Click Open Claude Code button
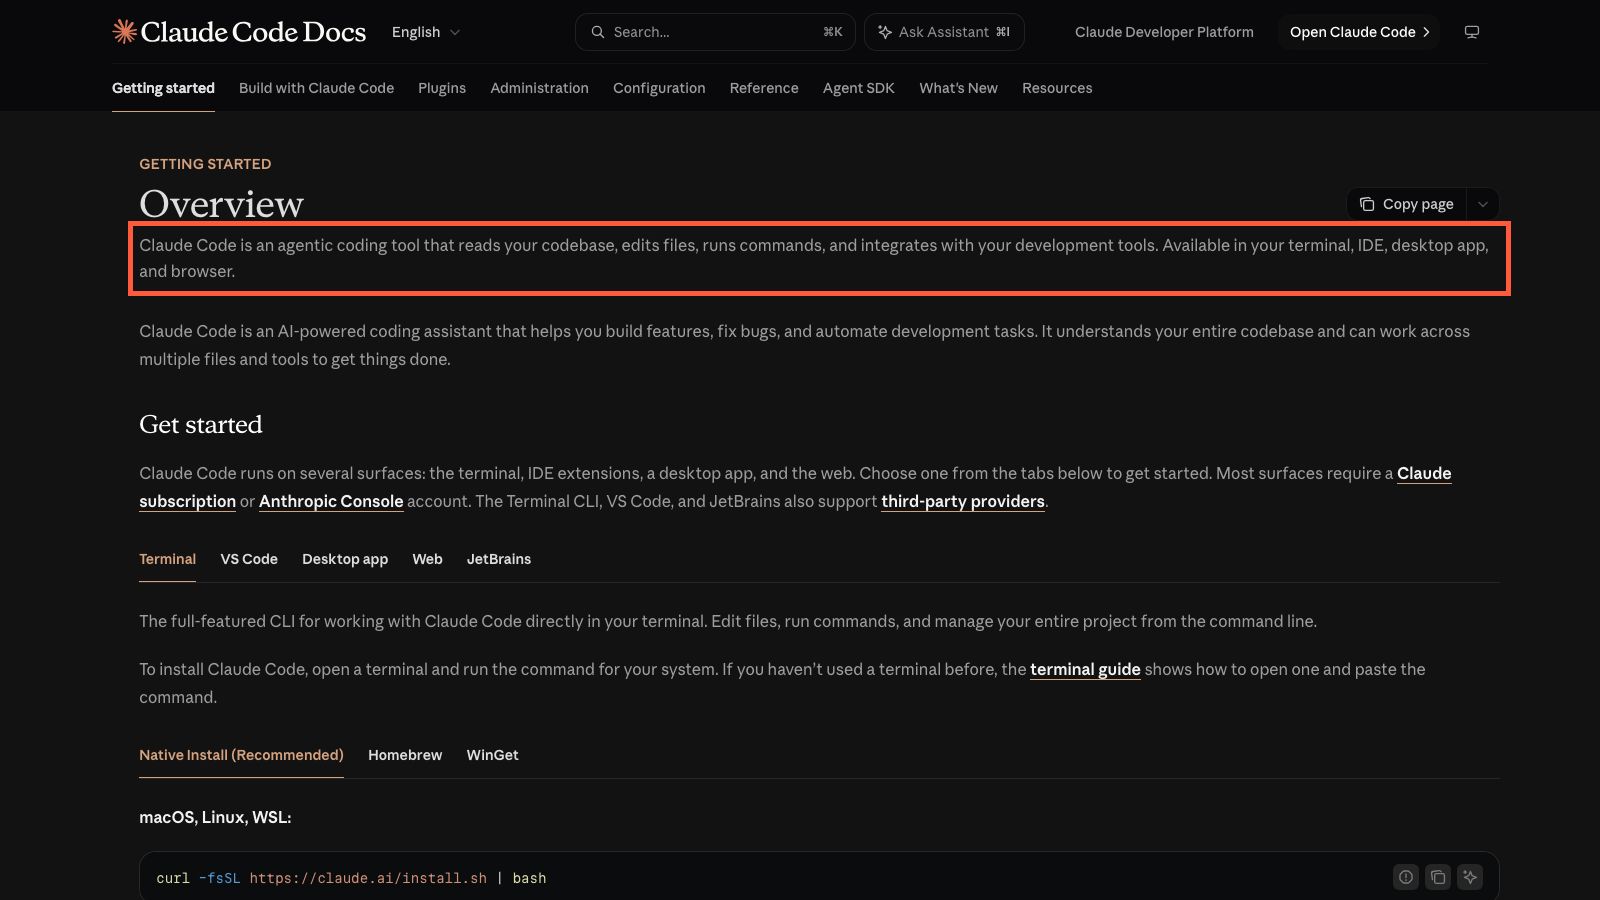This screenshot has width=1600, height=900. click(x=1359, y=32)
